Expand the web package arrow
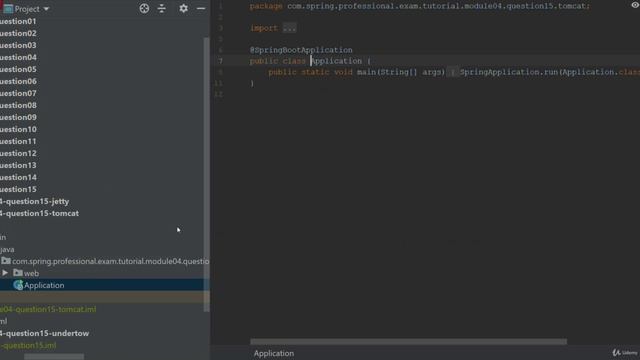 5,273
